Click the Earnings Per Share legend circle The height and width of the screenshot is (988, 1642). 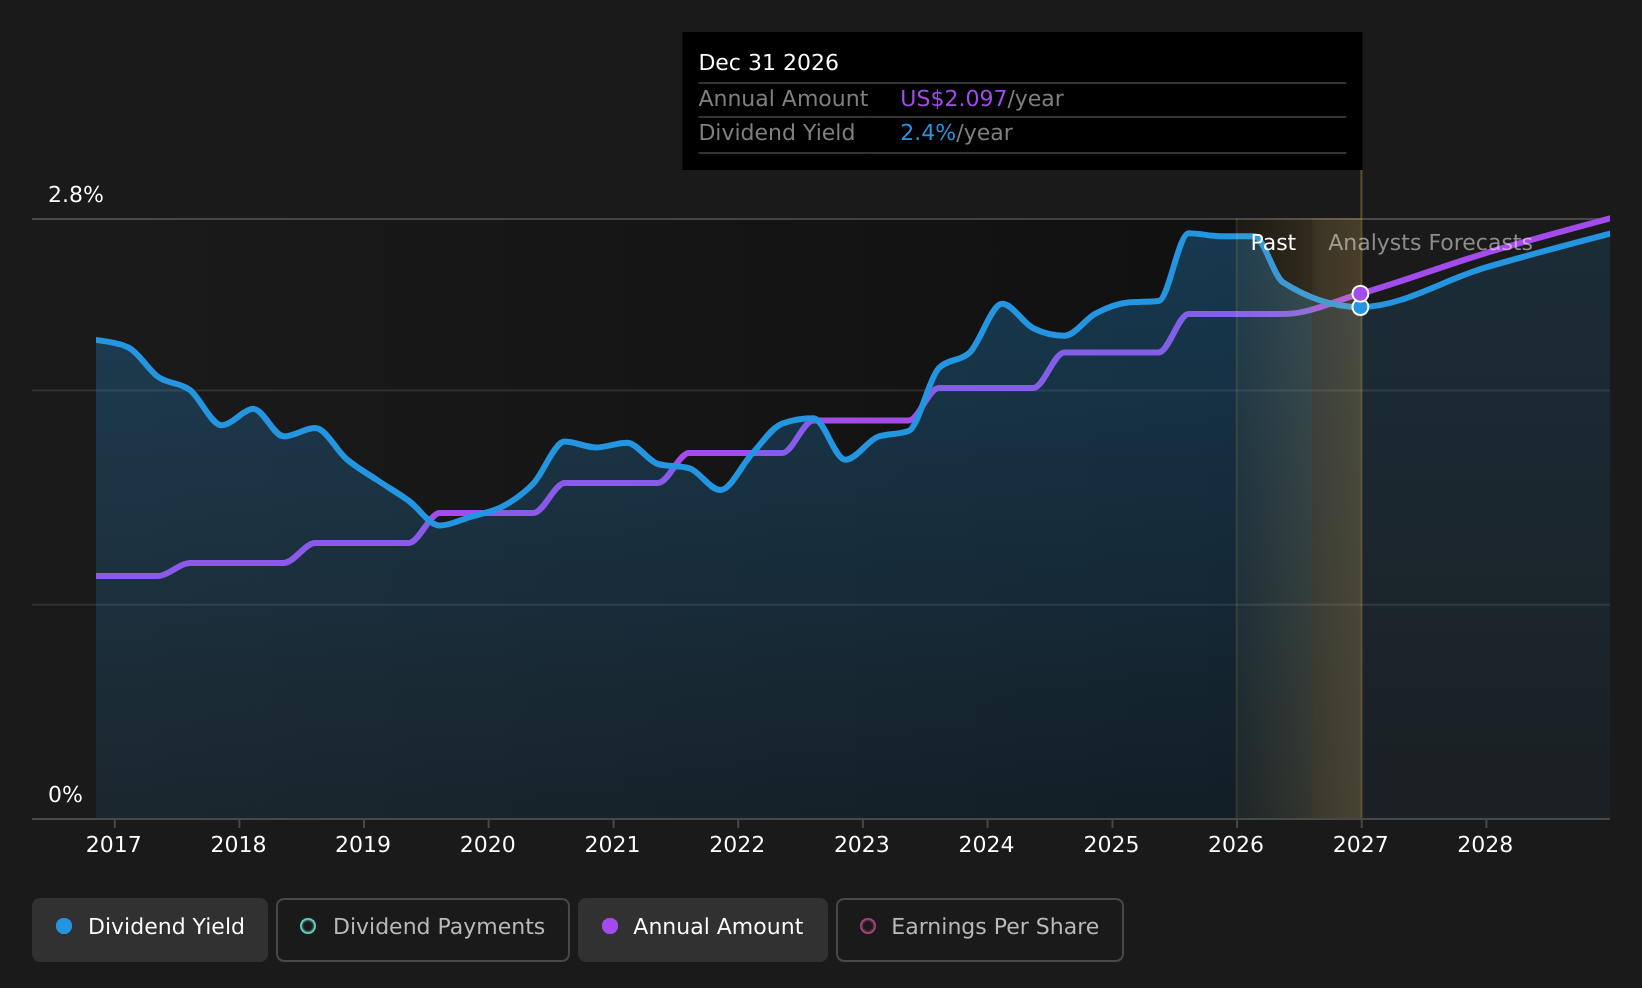click(868, 926)
